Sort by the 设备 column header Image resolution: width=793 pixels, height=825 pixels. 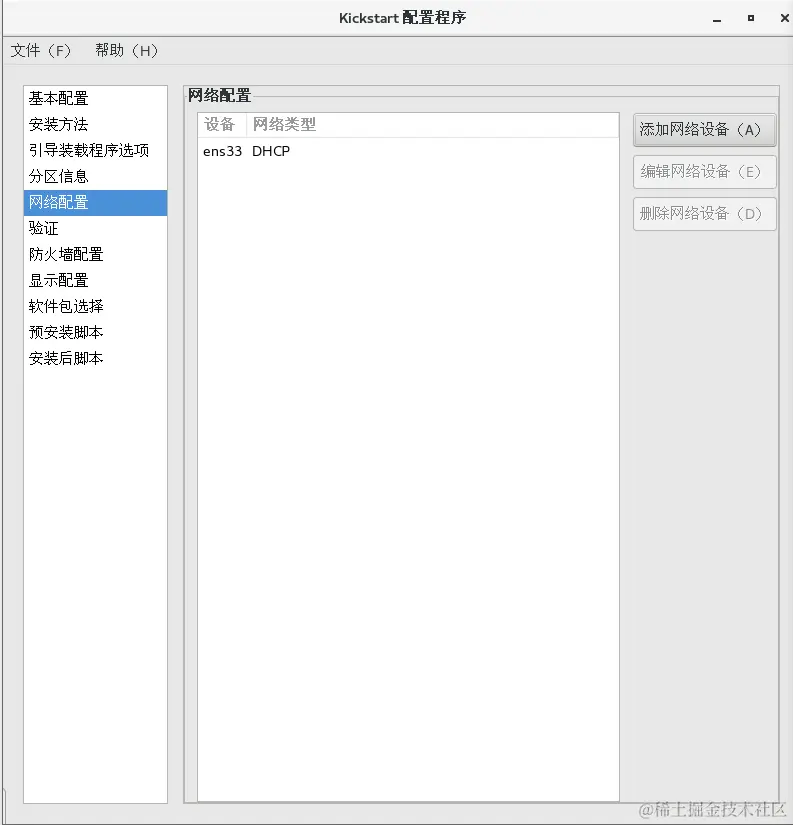[222, 125]
